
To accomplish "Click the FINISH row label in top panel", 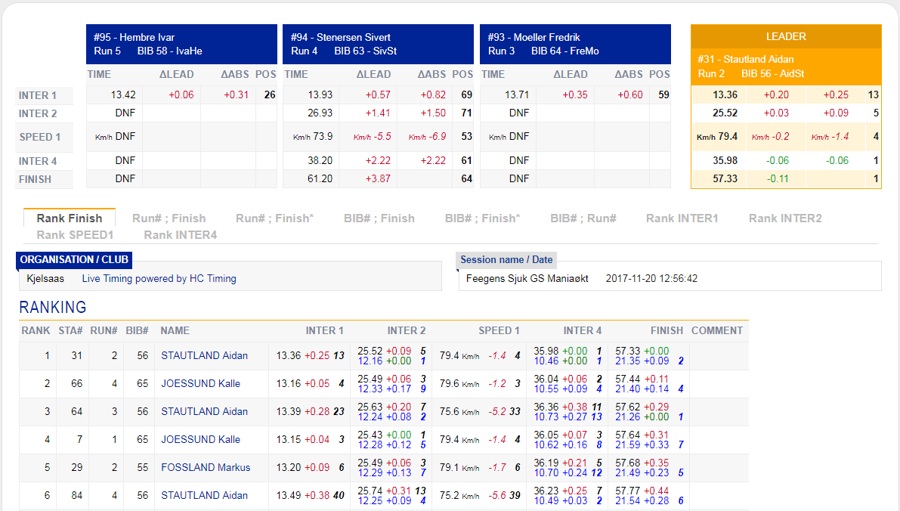I will 35,179.
